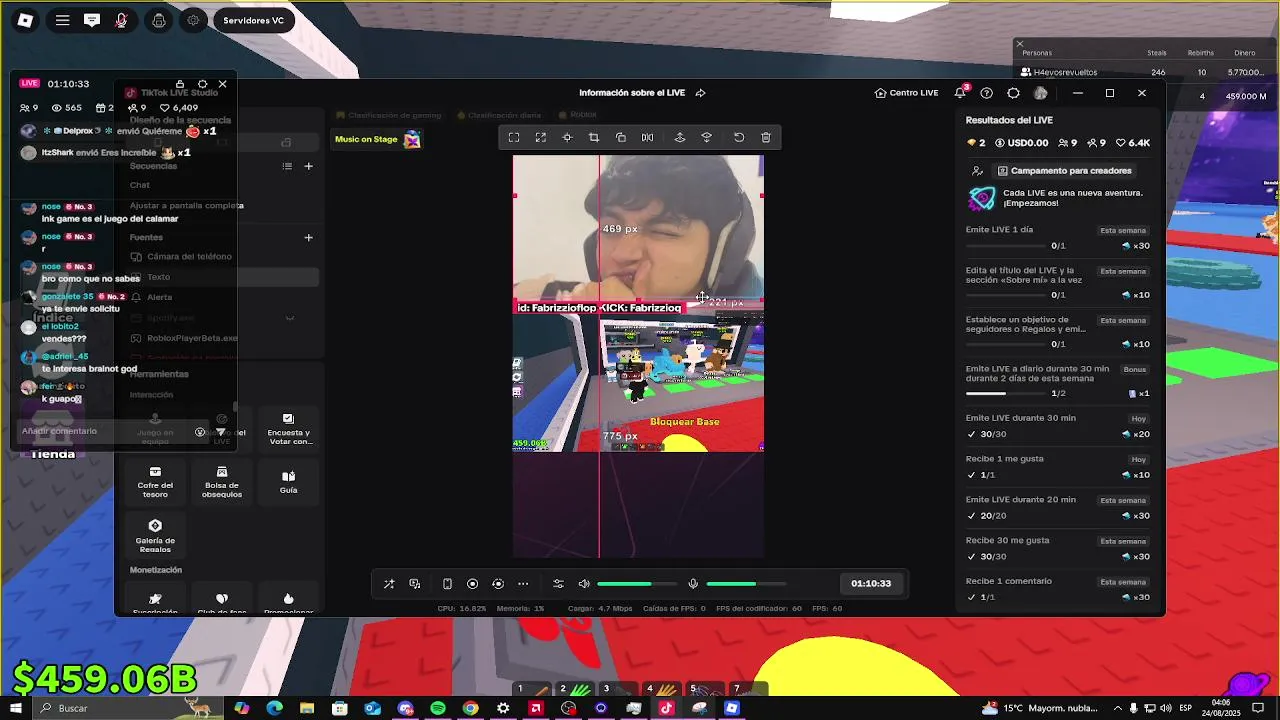This screenshot has height=720, width=1280.
Task: Click the magic wand effects icon
Action: pyautogui.click(x=389, y=584)
